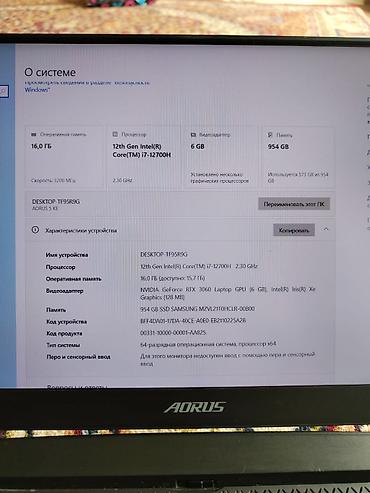Select the pen and touch input unavailable value
Screen dimensions: 370x493
[x=227, y=359]
